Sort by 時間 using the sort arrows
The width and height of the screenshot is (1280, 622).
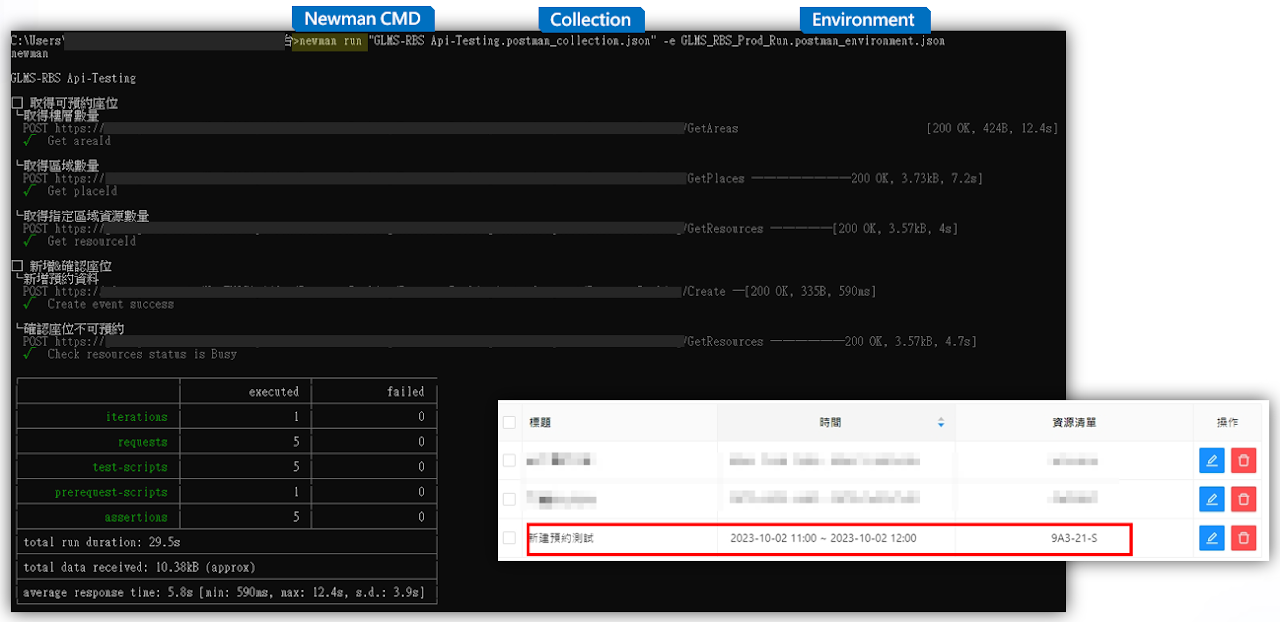pos(940,423)
